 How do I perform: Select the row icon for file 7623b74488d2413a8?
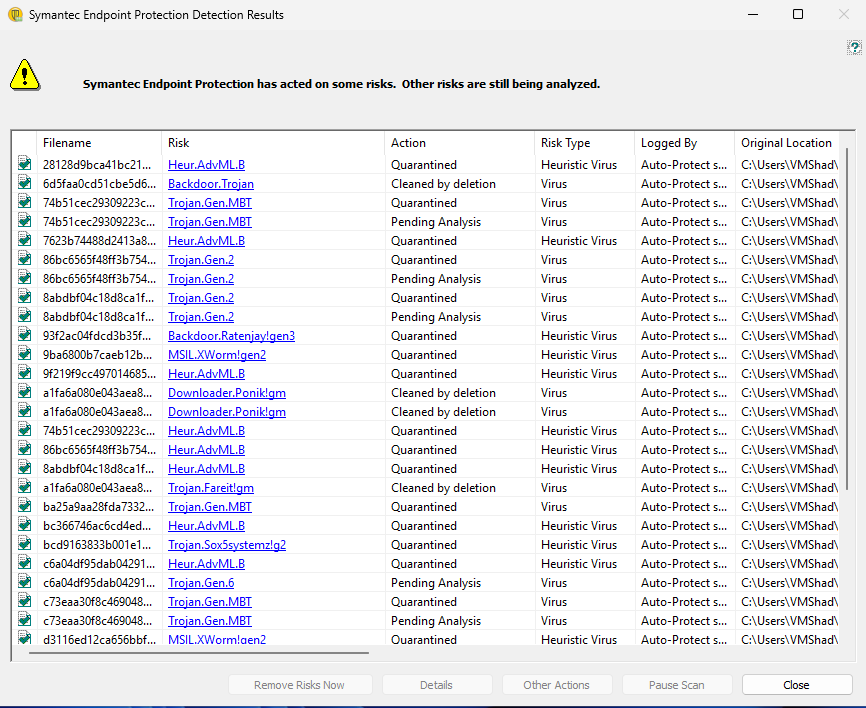[24, 240]
